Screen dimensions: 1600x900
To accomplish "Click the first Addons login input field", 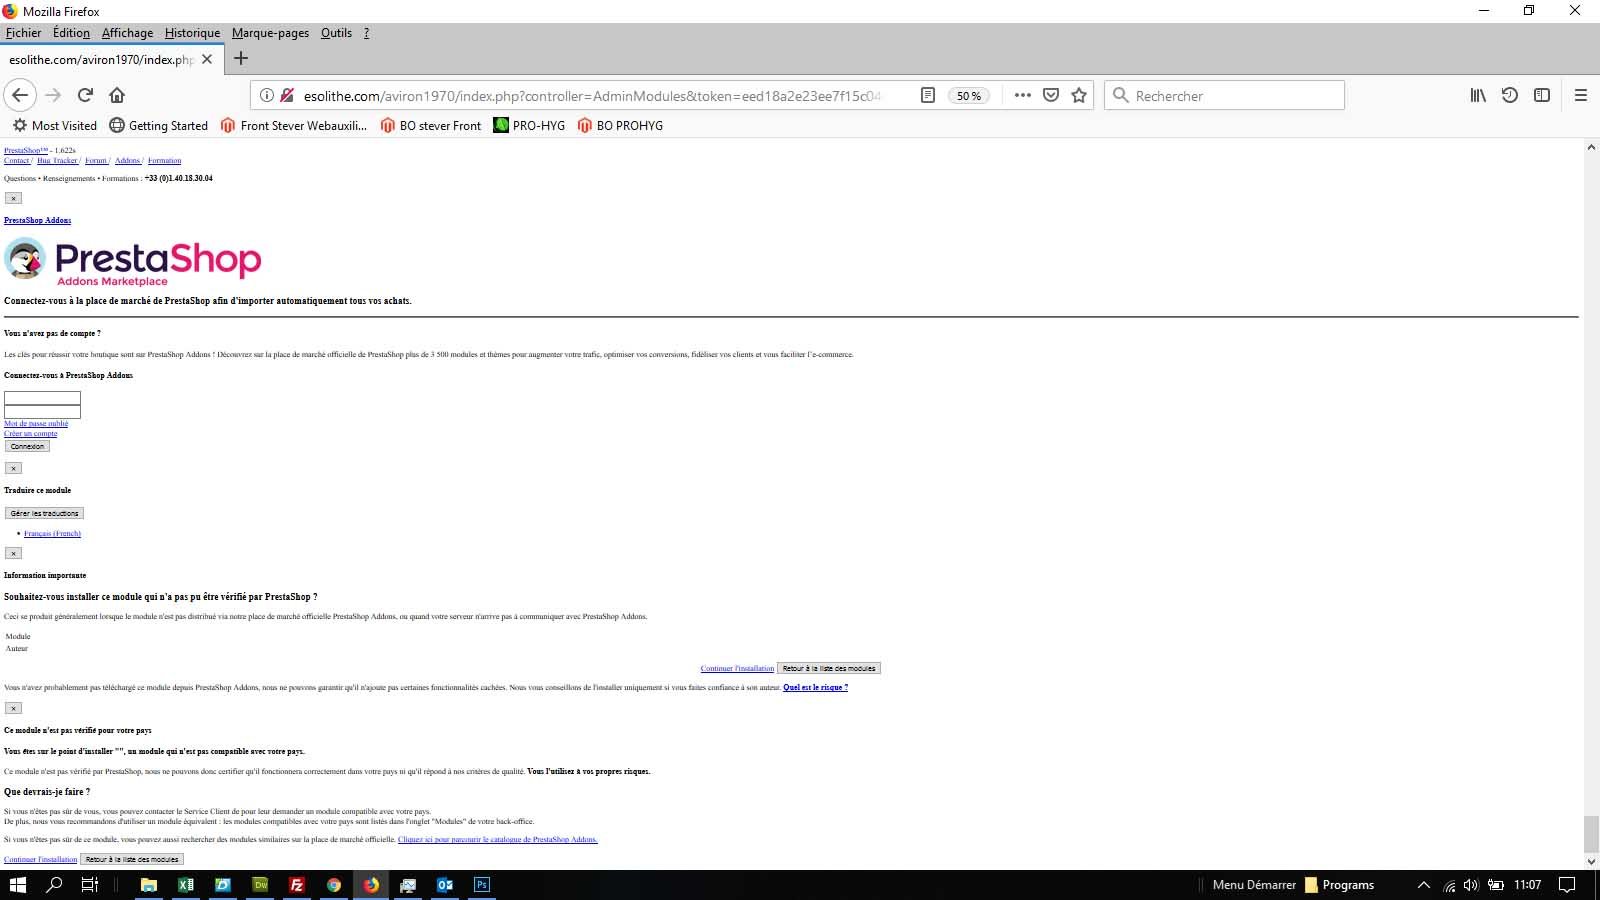I will tap(42, 398).
